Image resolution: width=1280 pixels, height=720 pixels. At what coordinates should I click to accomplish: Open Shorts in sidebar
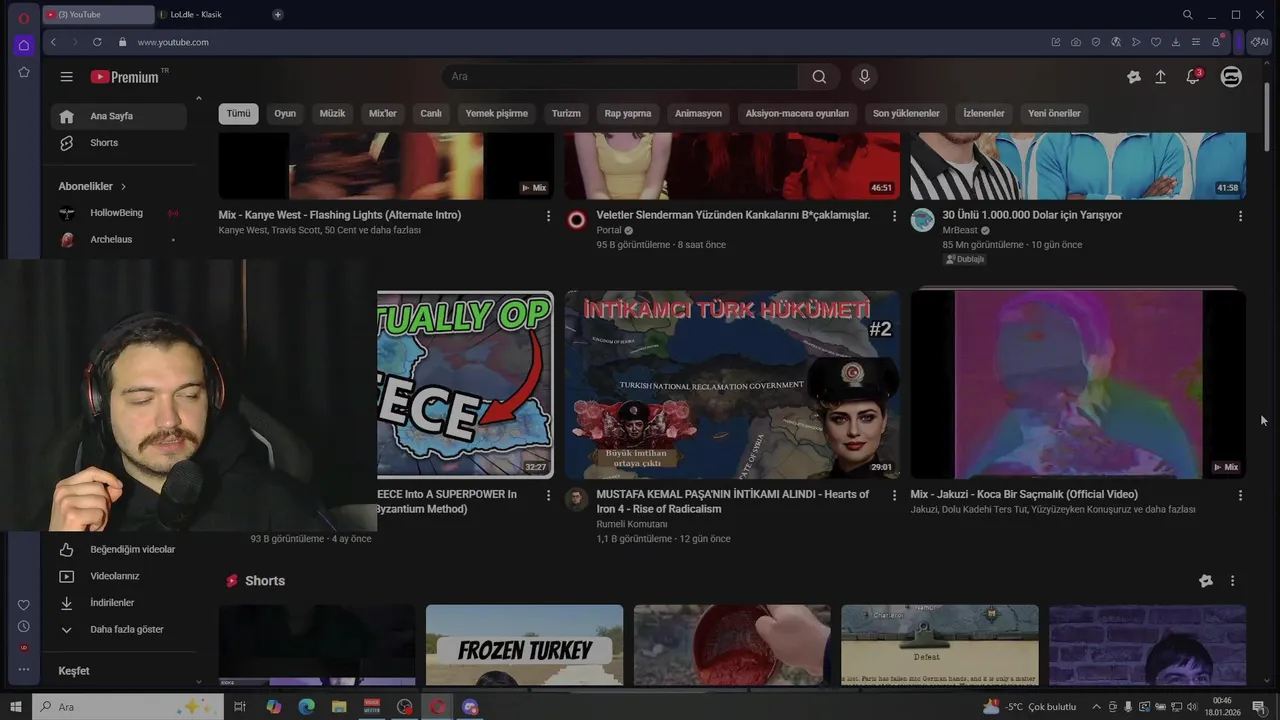pyautogui.click(x=119, y=143)
